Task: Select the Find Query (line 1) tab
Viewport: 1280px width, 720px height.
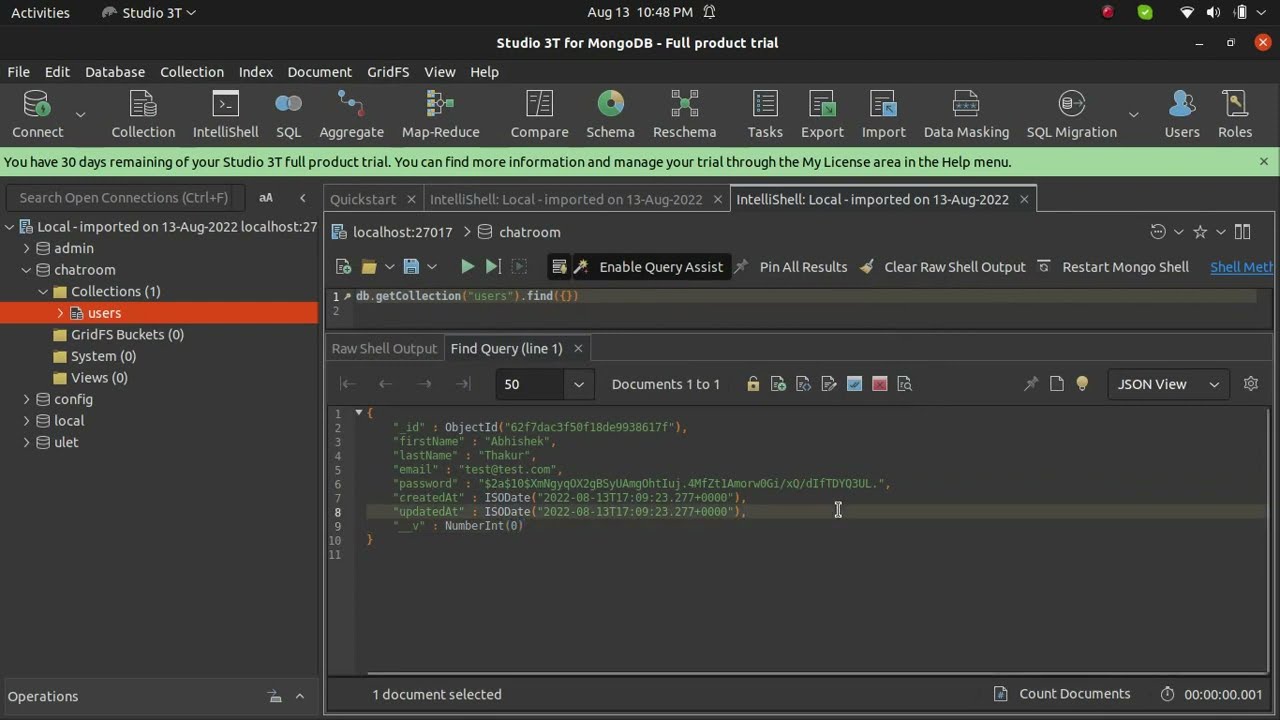Action: pyautogui.click(x=507, y=348)
